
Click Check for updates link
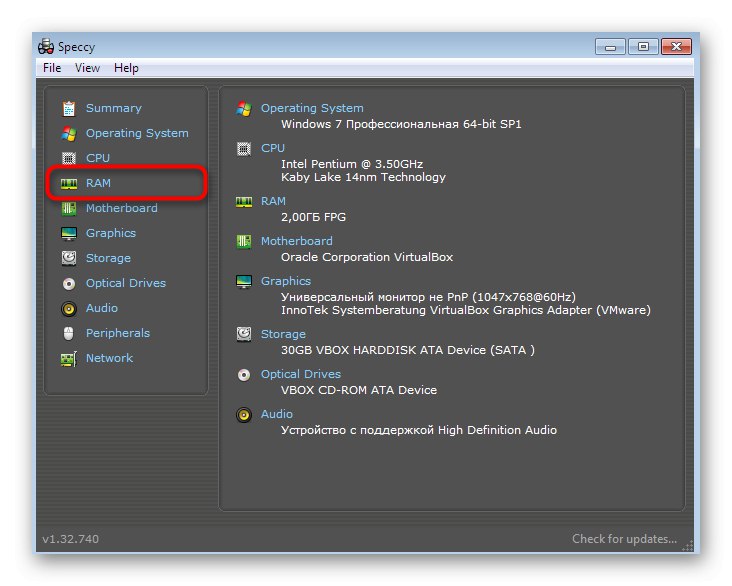[x=624, y=539]
